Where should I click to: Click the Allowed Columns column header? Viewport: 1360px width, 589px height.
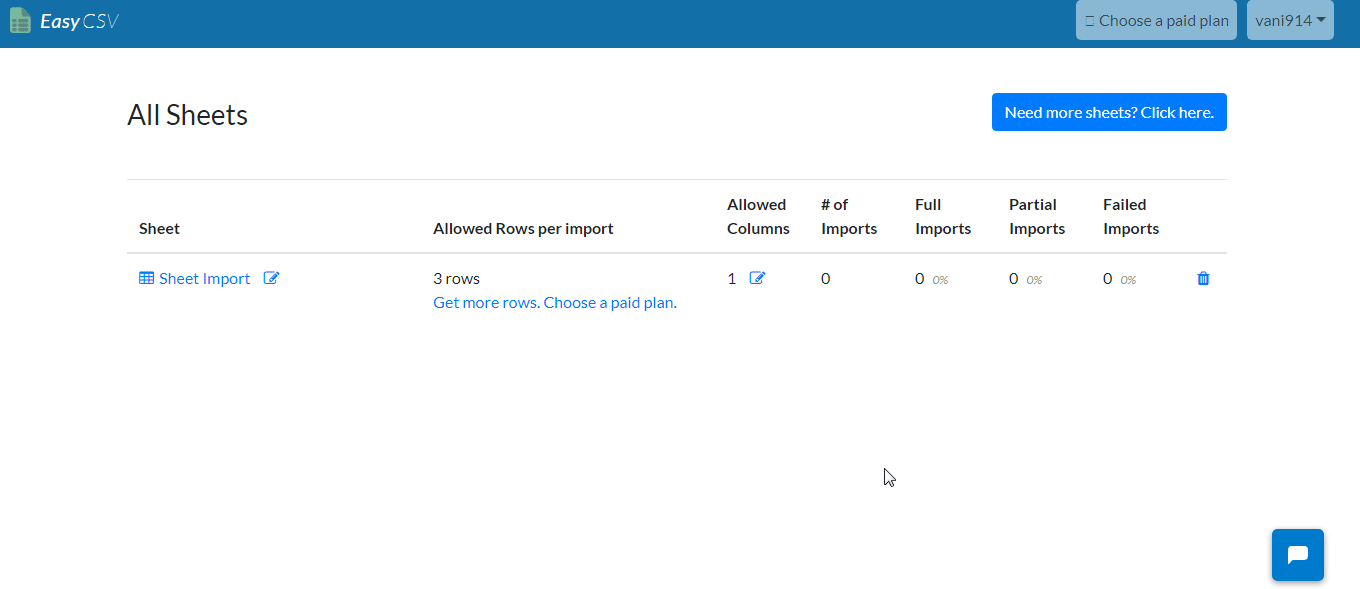[x=758, y=216]
